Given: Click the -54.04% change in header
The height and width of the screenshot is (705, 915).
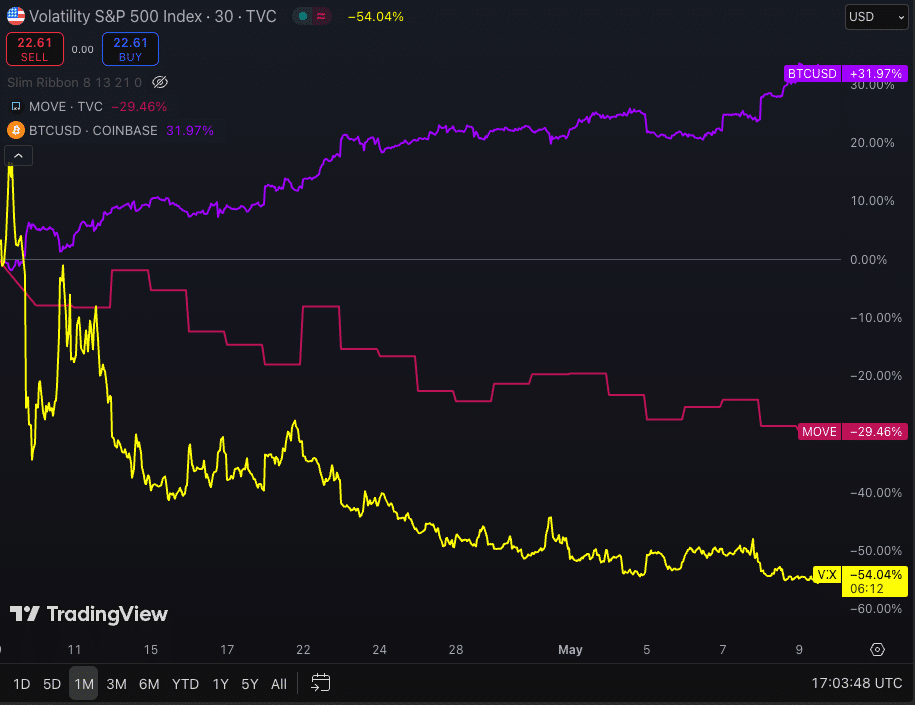Looking at the screenshot, I should [x=375, y=16].
